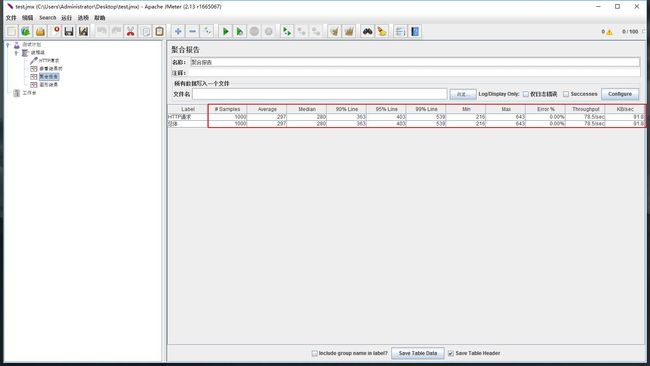
Task: Click Save Table Data button
Action: (x=417, y=353)
